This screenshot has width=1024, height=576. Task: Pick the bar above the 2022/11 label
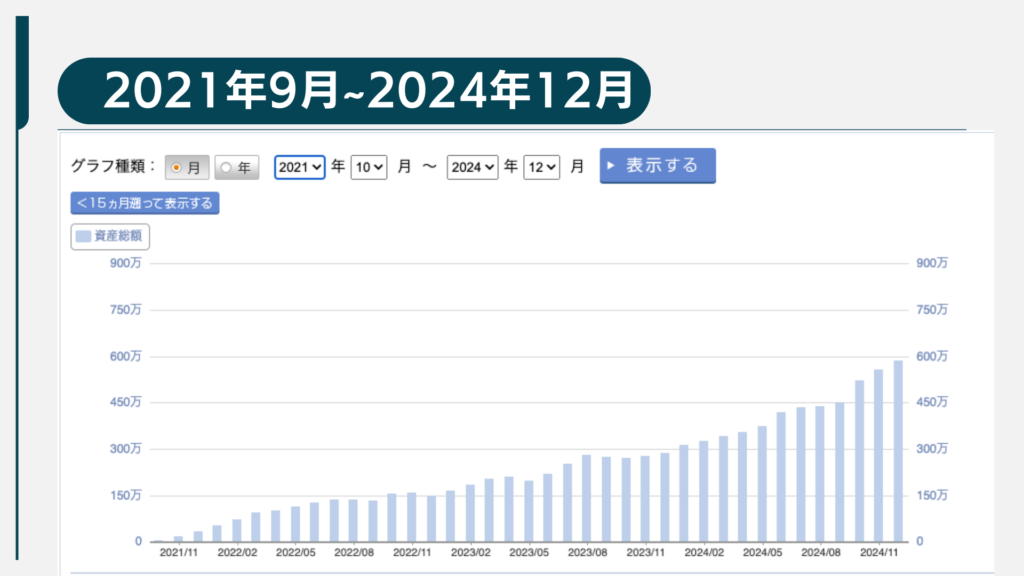pos(411,517)
